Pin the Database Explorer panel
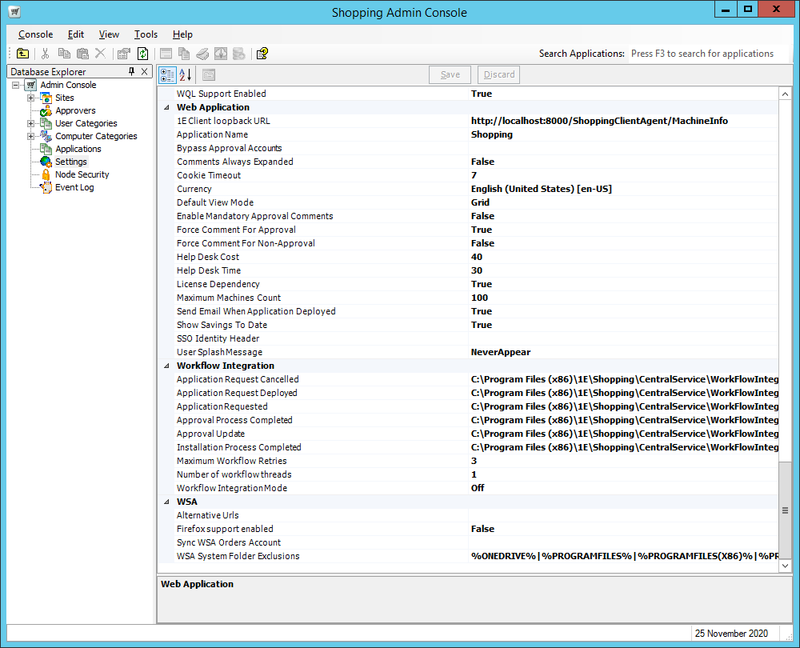 click(132, 71)
